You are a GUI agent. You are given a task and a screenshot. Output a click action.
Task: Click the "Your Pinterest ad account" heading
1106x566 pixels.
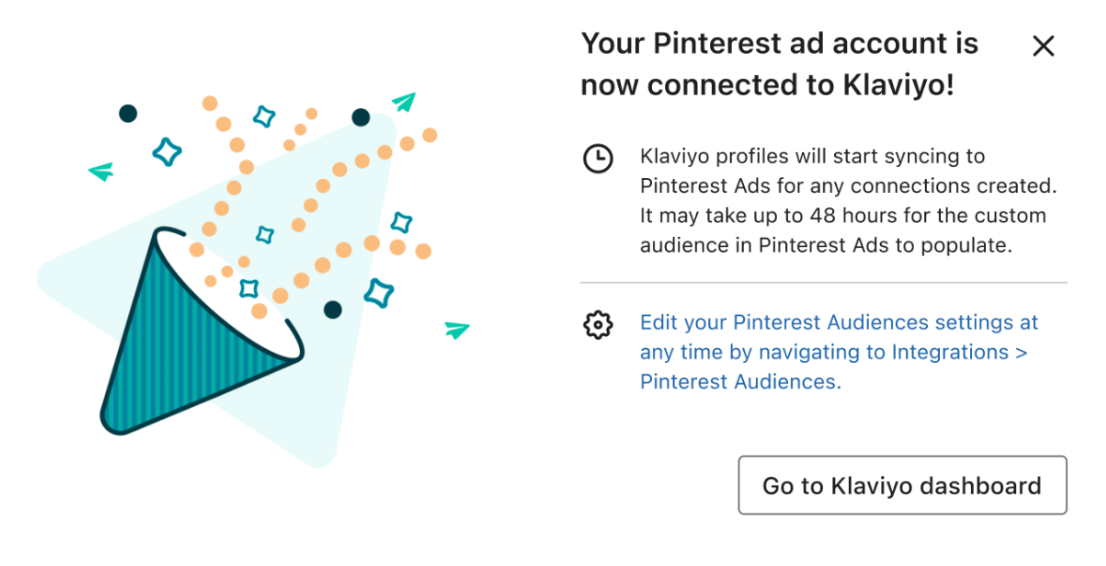(x=779, y=44)
